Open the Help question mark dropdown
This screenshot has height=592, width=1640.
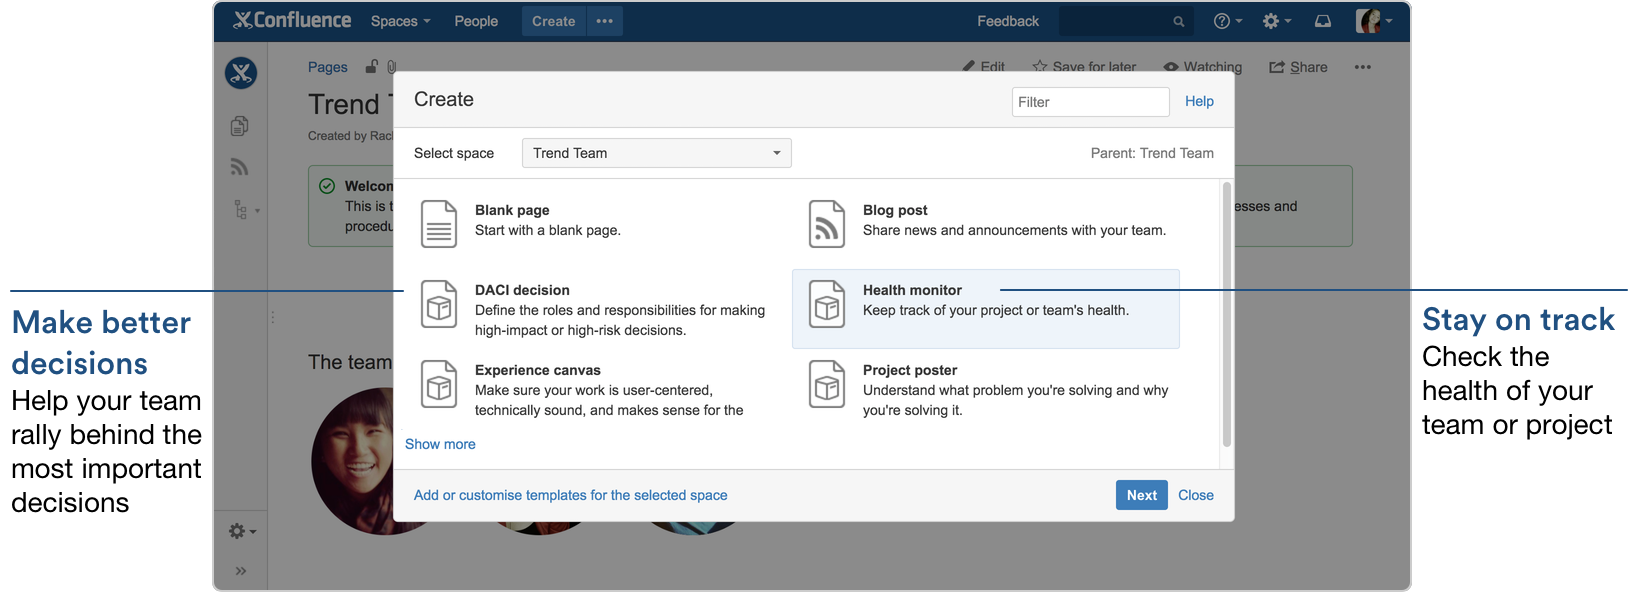point(1227,21)
